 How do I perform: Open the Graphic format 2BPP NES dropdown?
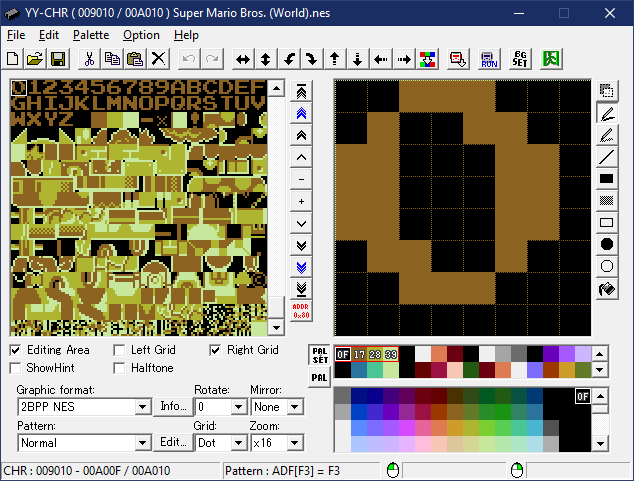coord(143,407)
